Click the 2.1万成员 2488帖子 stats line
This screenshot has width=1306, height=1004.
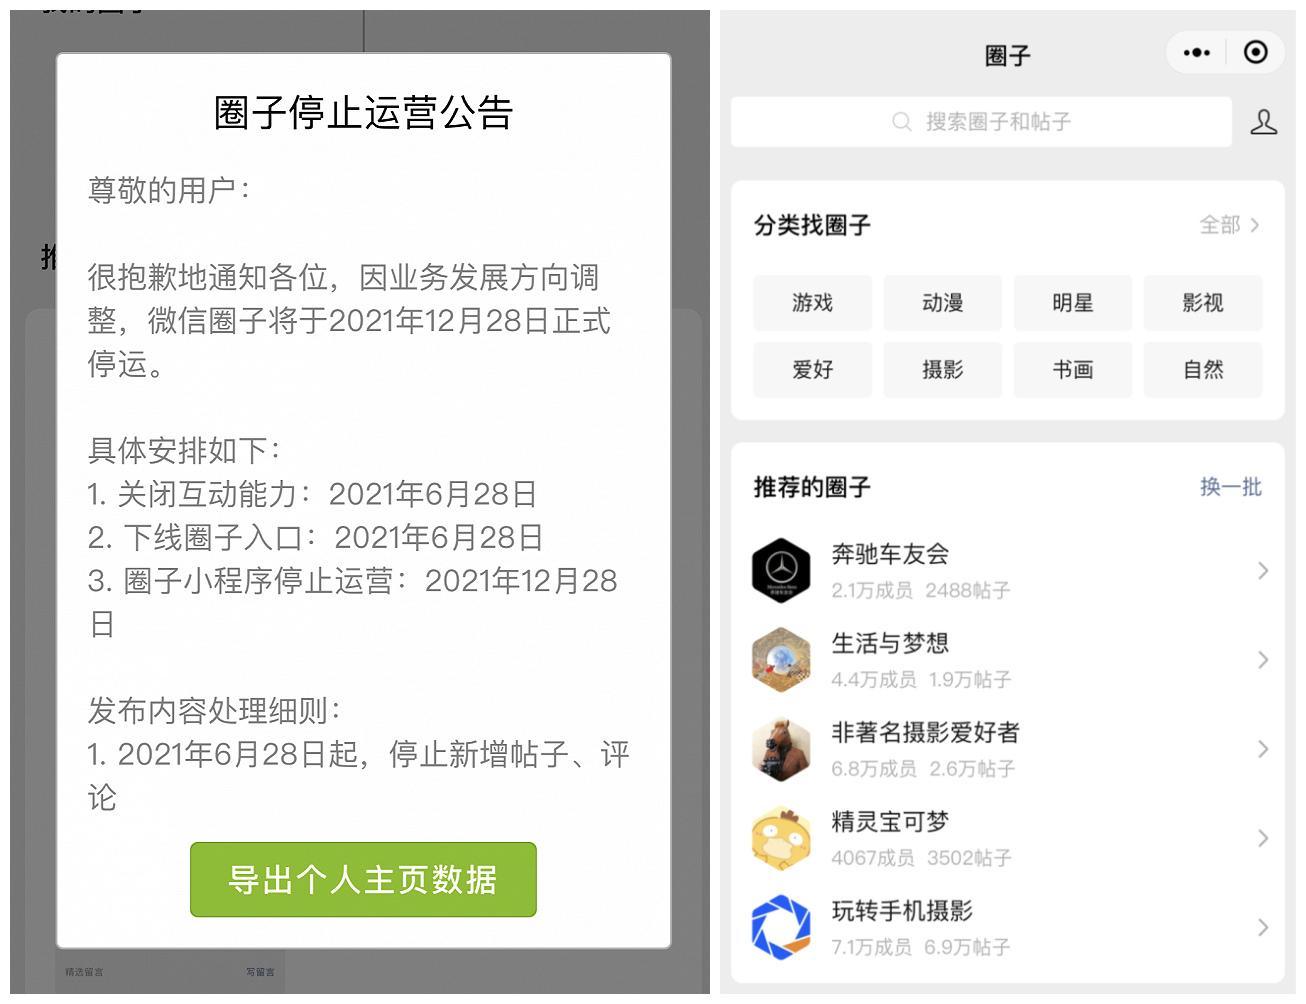pyautogui.click(x=921, y=590)
